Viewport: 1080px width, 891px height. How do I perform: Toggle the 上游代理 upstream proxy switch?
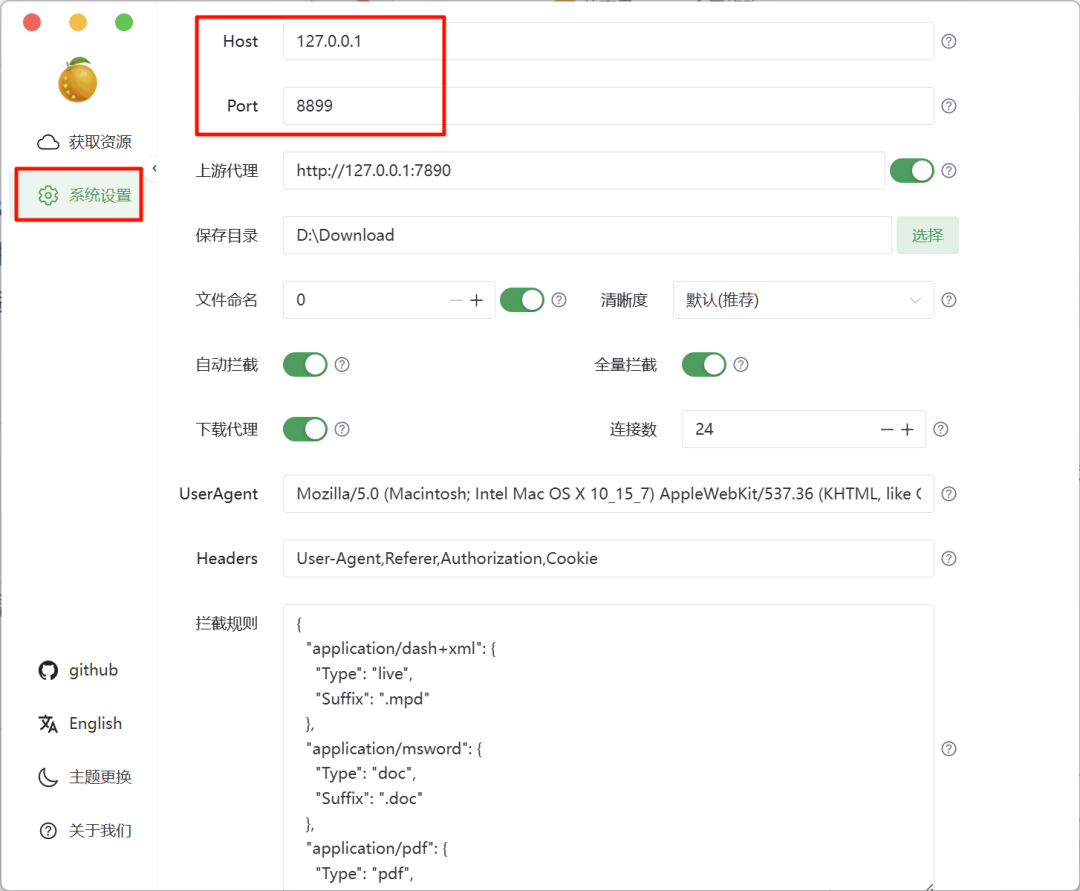point(911,171)
